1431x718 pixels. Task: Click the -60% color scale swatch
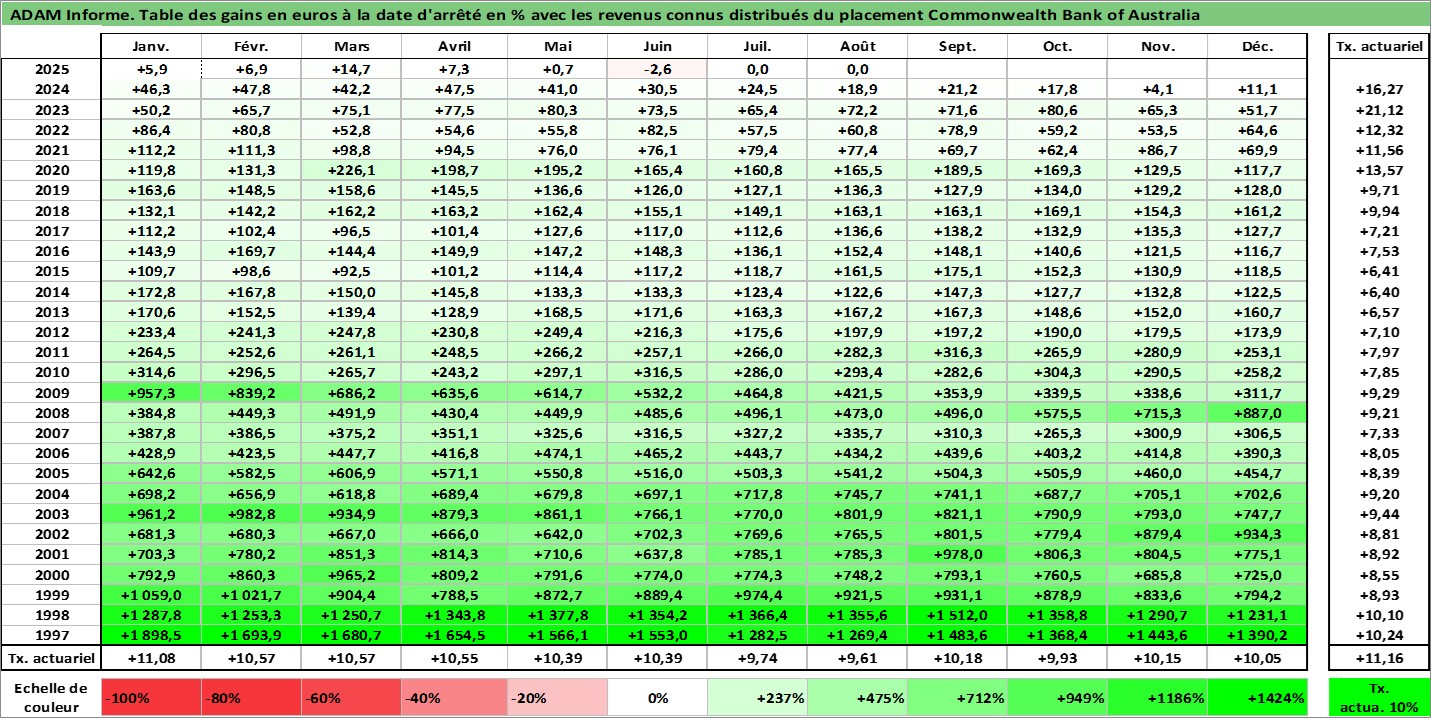point(353,698)
